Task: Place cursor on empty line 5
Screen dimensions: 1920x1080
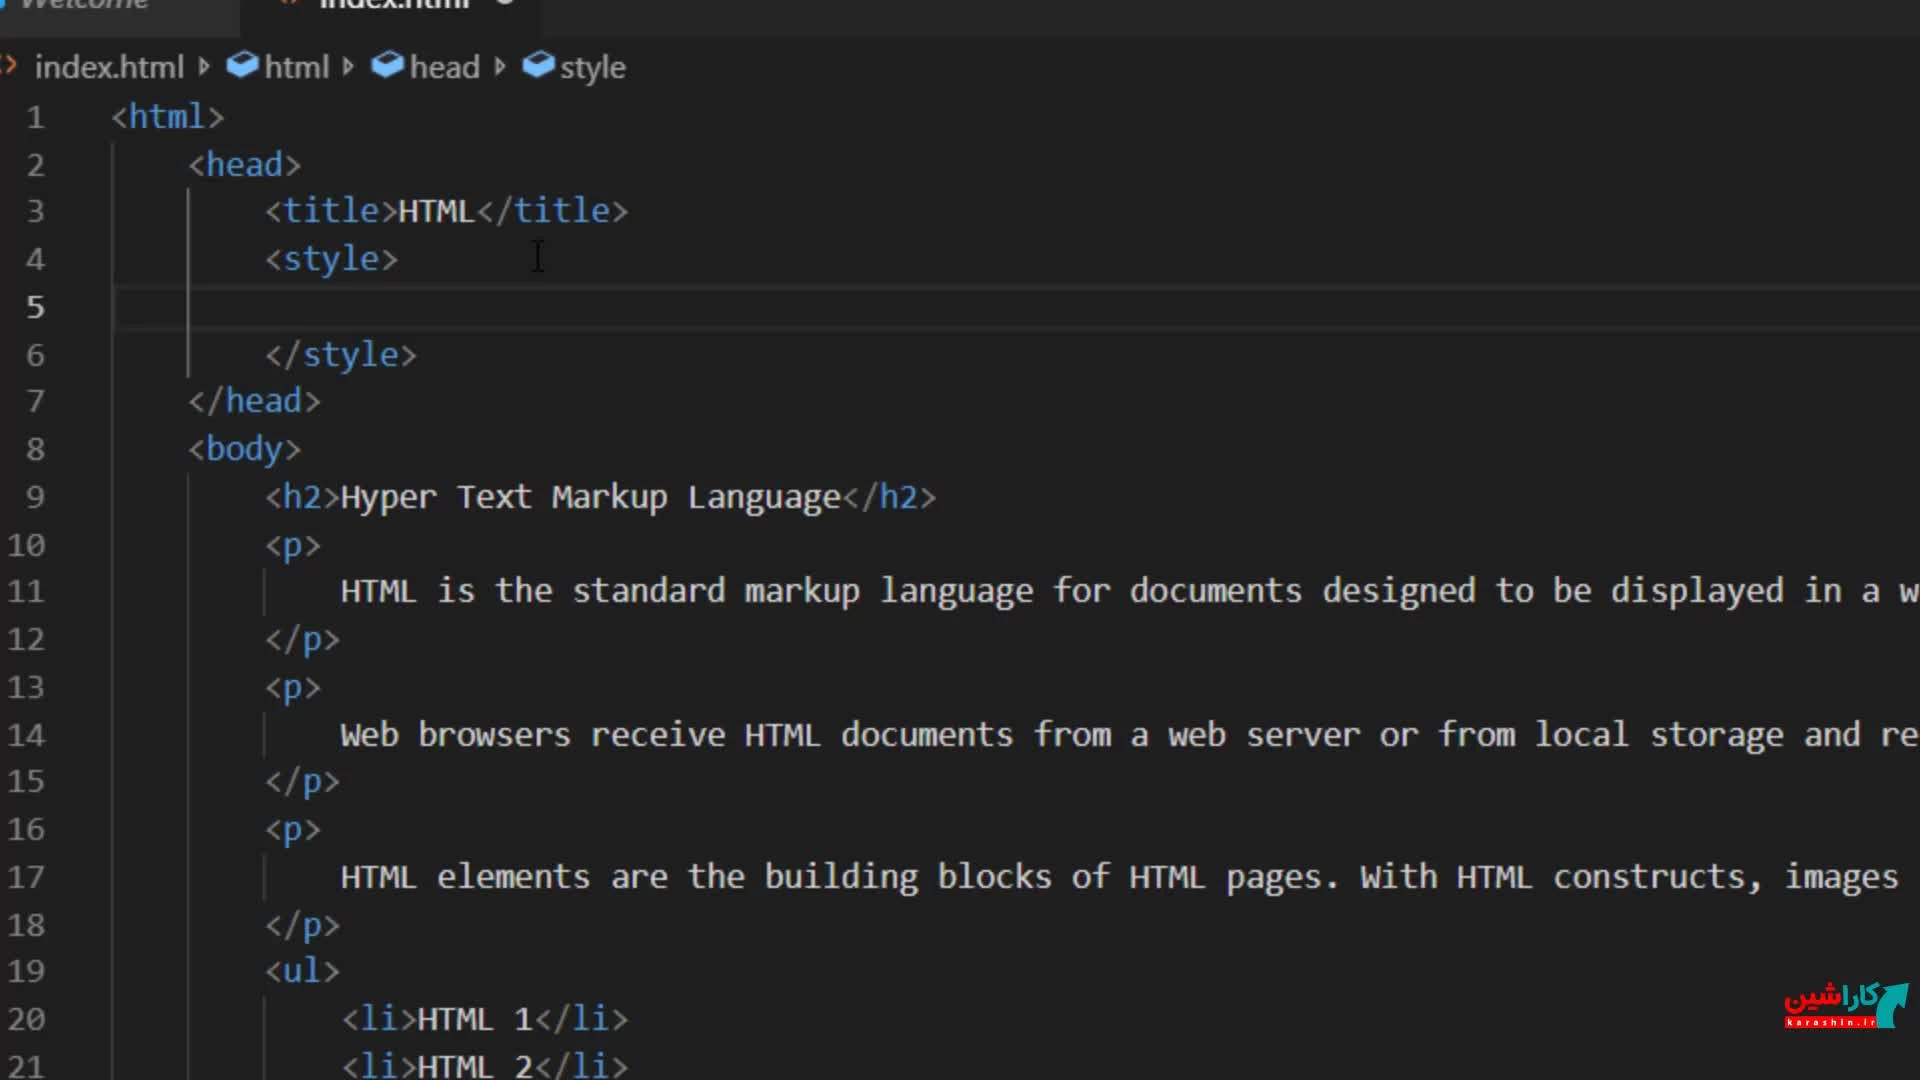Action: point(1017,307)
